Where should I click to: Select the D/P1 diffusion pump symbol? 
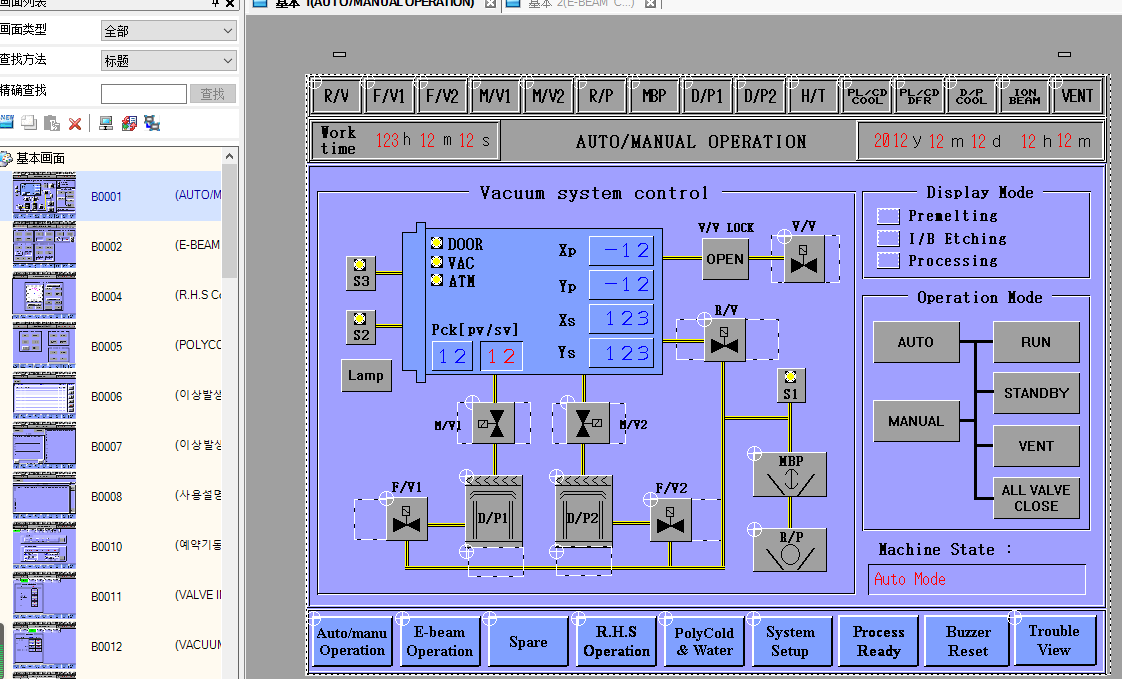coord(494,513)
